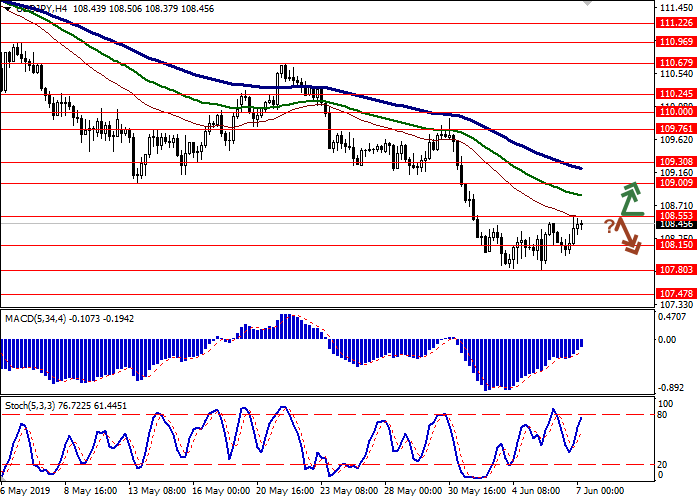Screen dimensions: 700x500
Task: Select the 107.803 support level label
Action: (677, 269)
